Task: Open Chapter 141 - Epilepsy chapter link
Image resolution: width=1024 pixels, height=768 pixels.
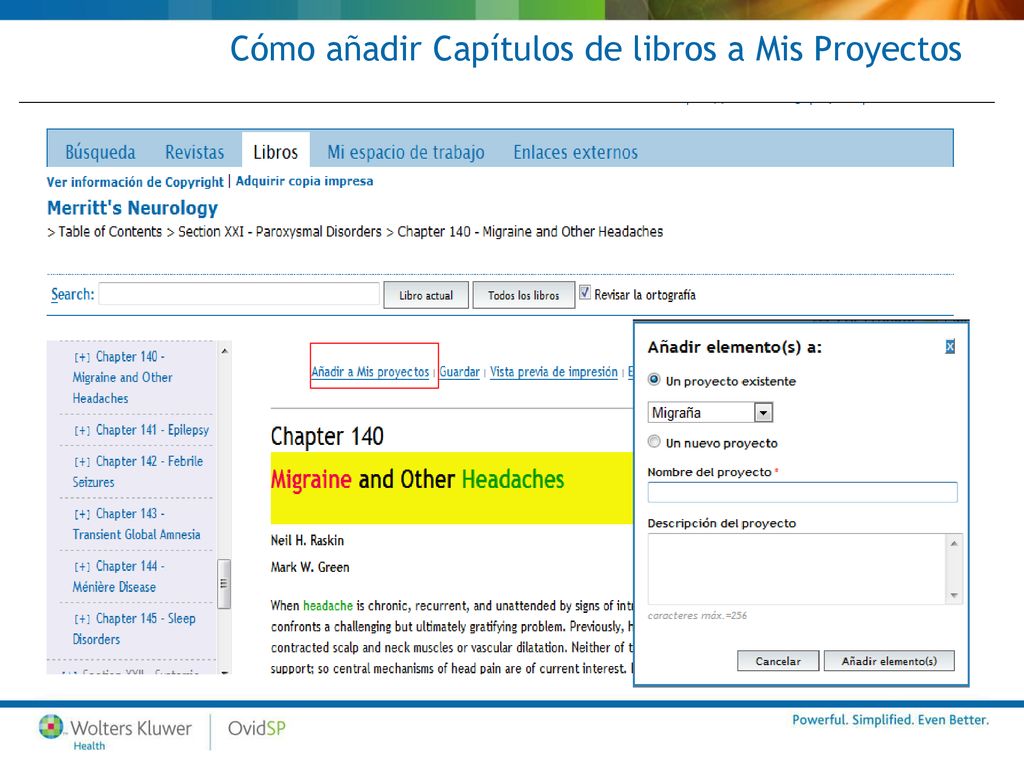Action: click(x=152, y=430)
